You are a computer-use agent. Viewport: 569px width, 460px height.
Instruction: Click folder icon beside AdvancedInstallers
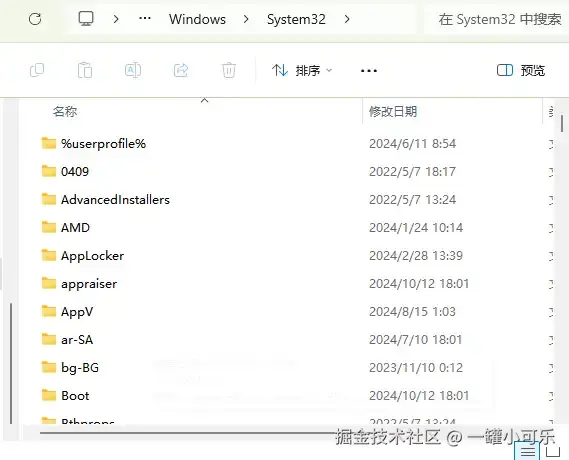point(49,199)
